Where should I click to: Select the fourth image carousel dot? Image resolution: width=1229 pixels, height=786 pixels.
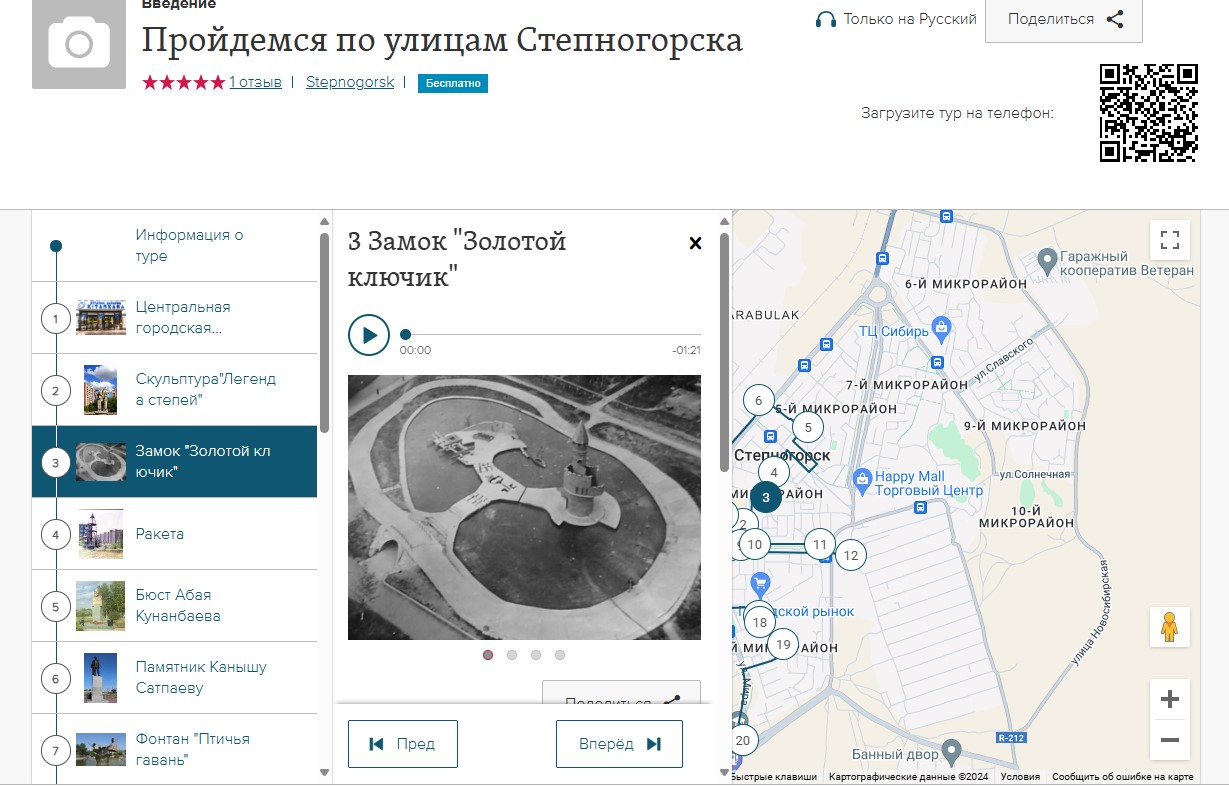pyautogui.click(x=560, y=655)
